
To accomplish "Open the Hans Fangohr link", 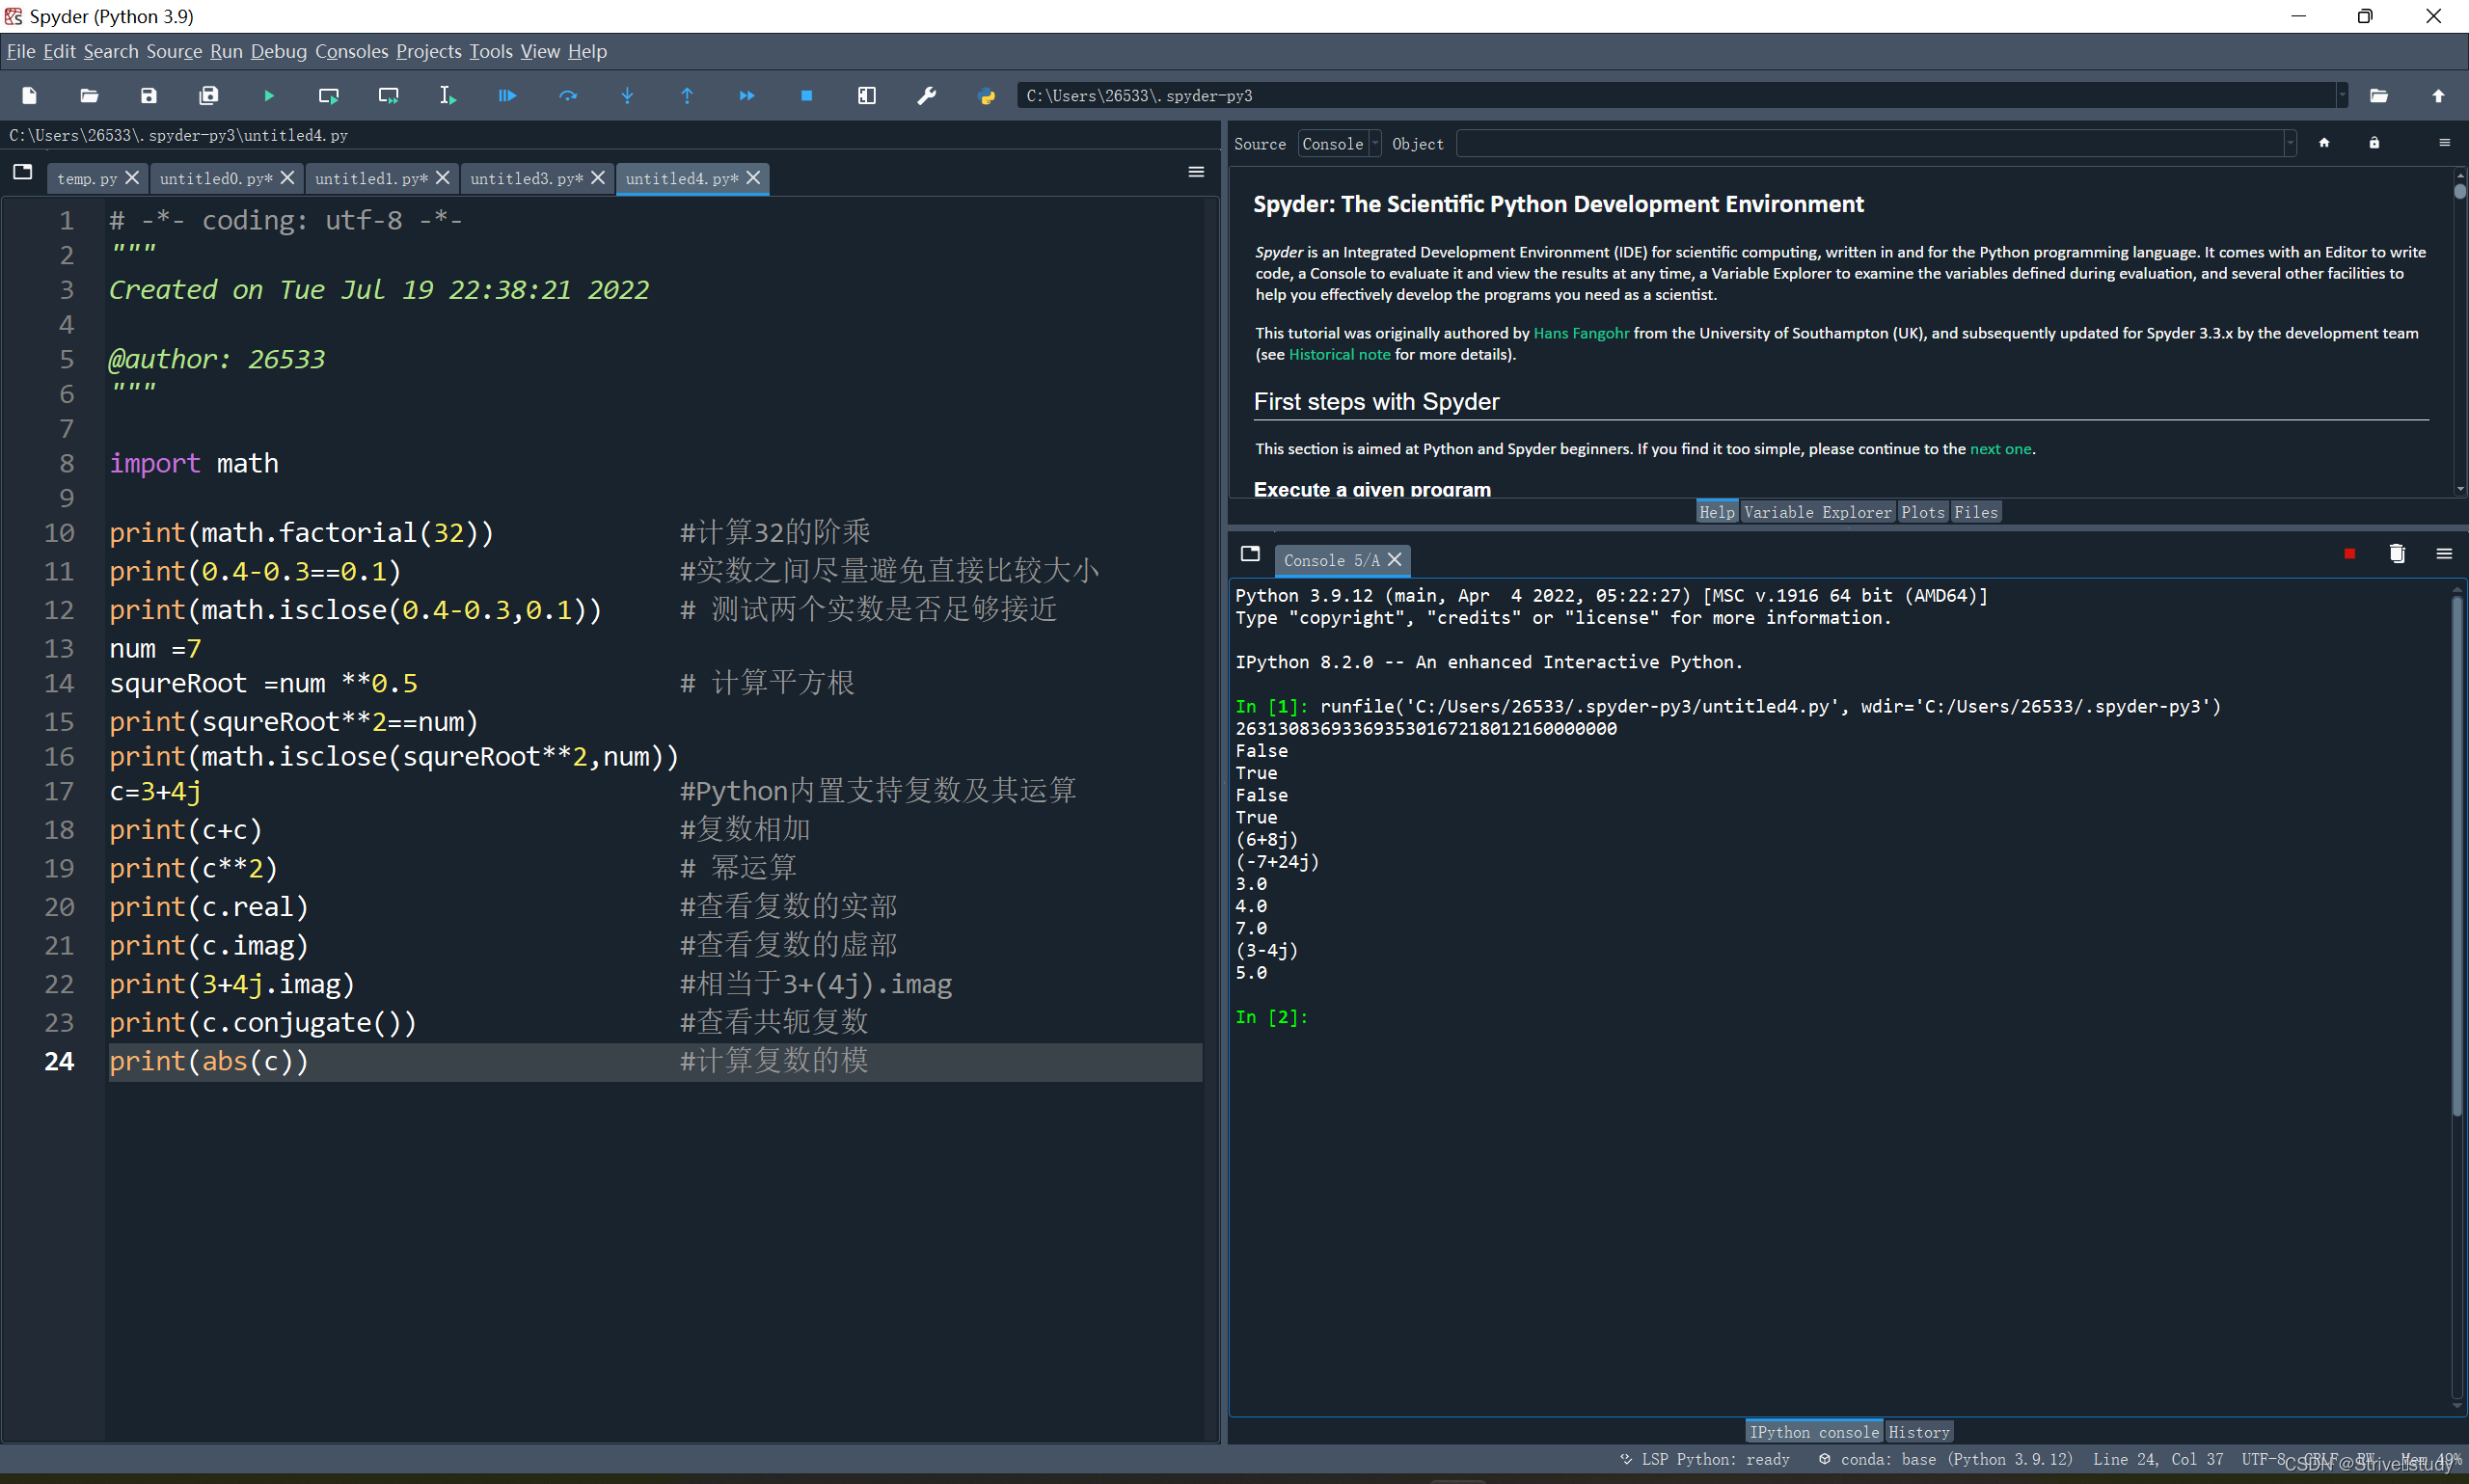I will pyautogui.click(x=1580, y=333).
